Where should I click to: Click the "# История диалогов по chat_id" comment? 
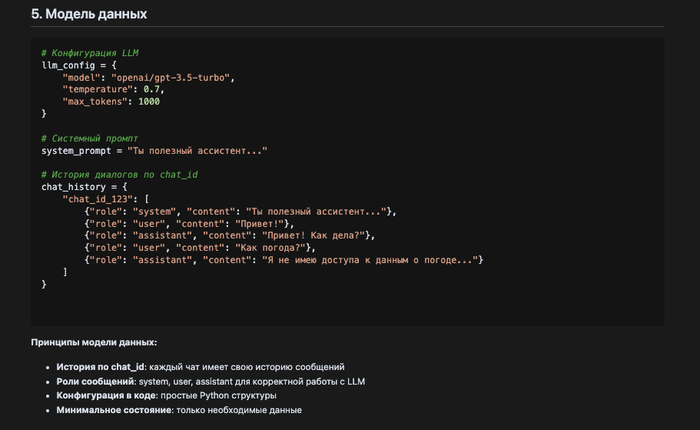coord(120,174)
